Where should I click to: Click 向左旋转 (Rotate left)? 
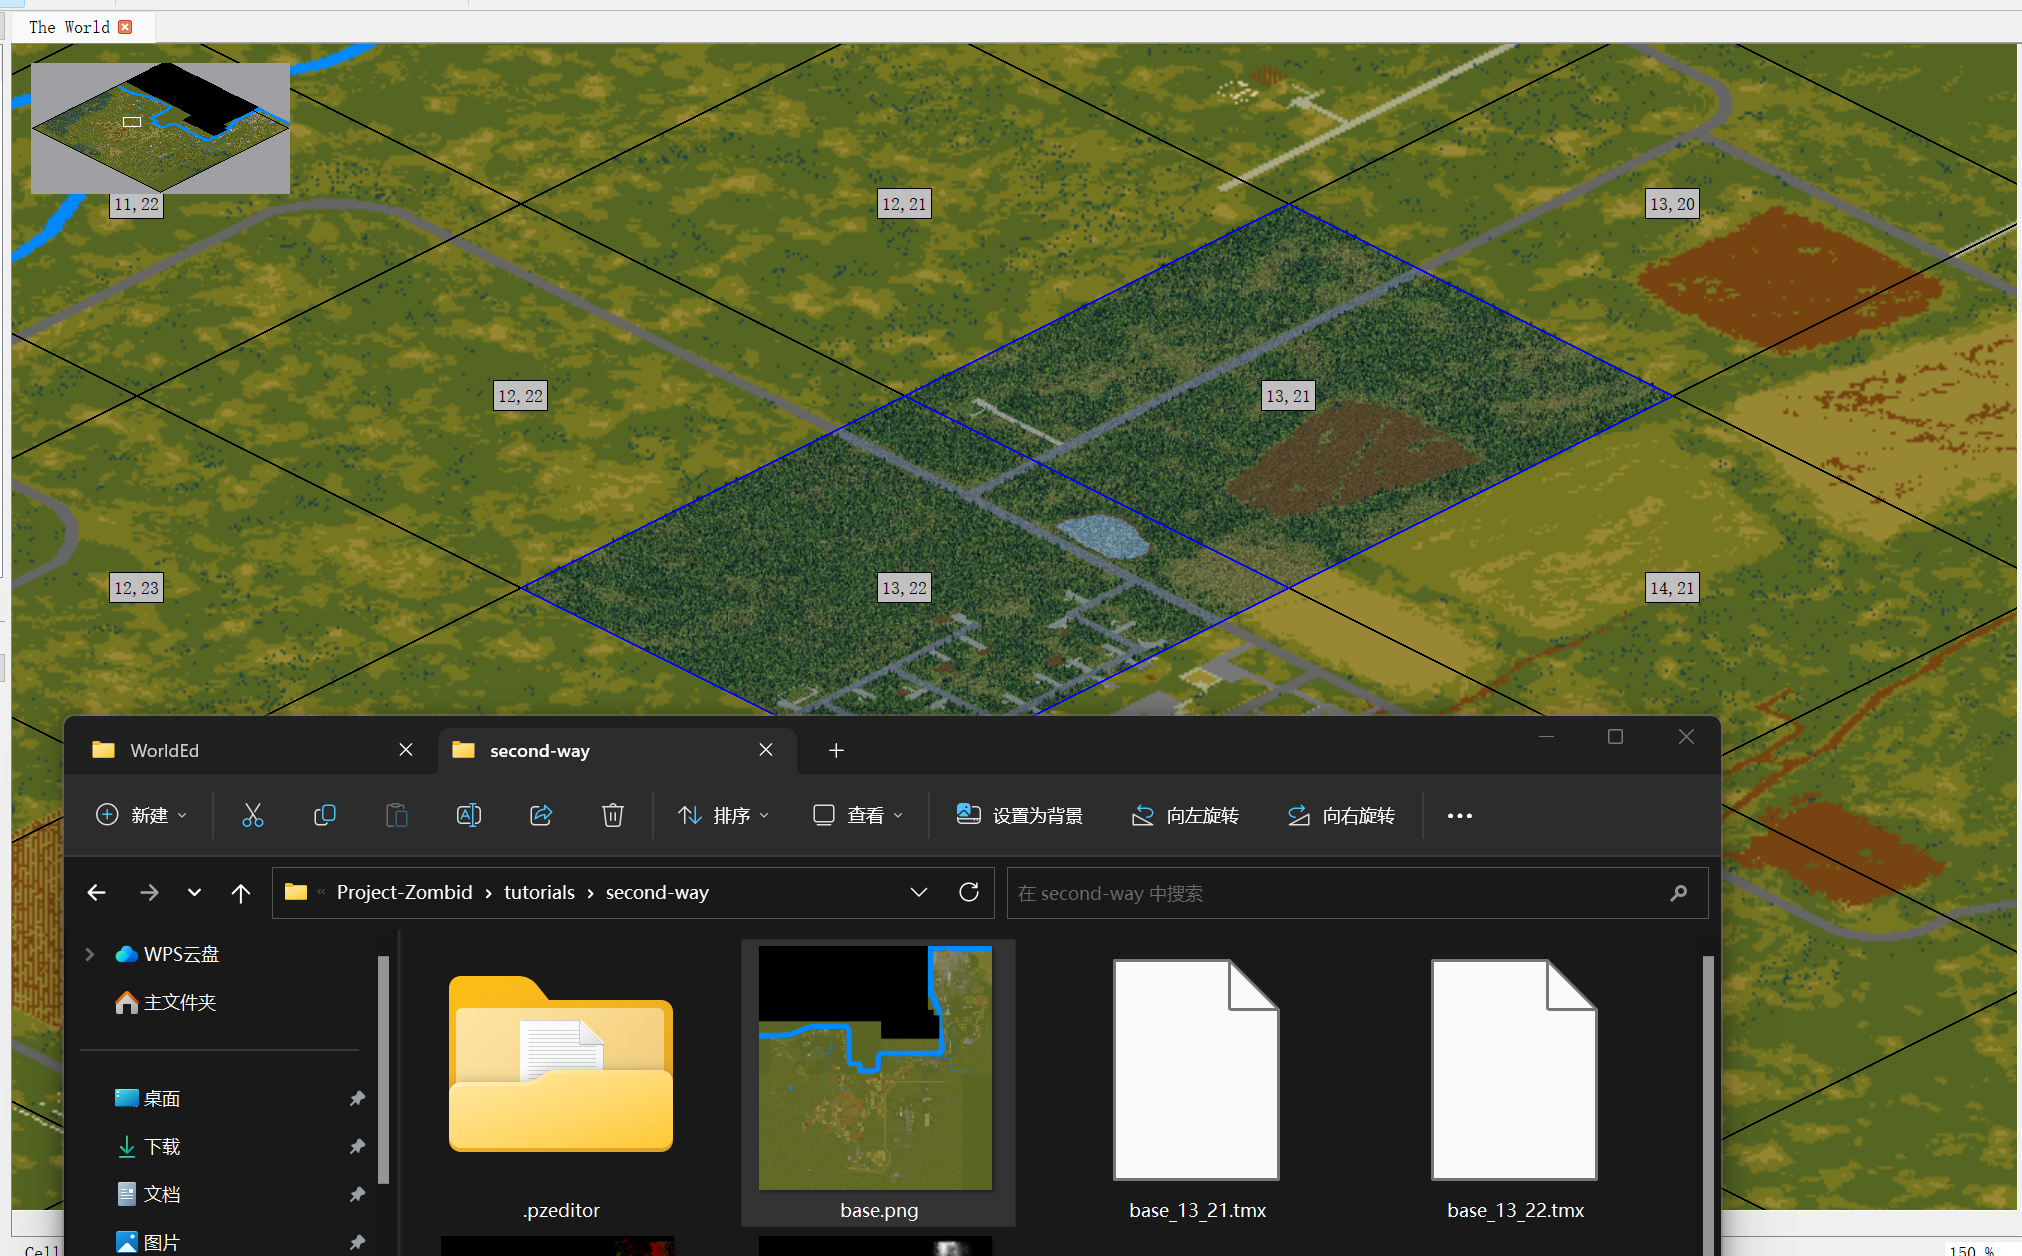point(1186,815)
